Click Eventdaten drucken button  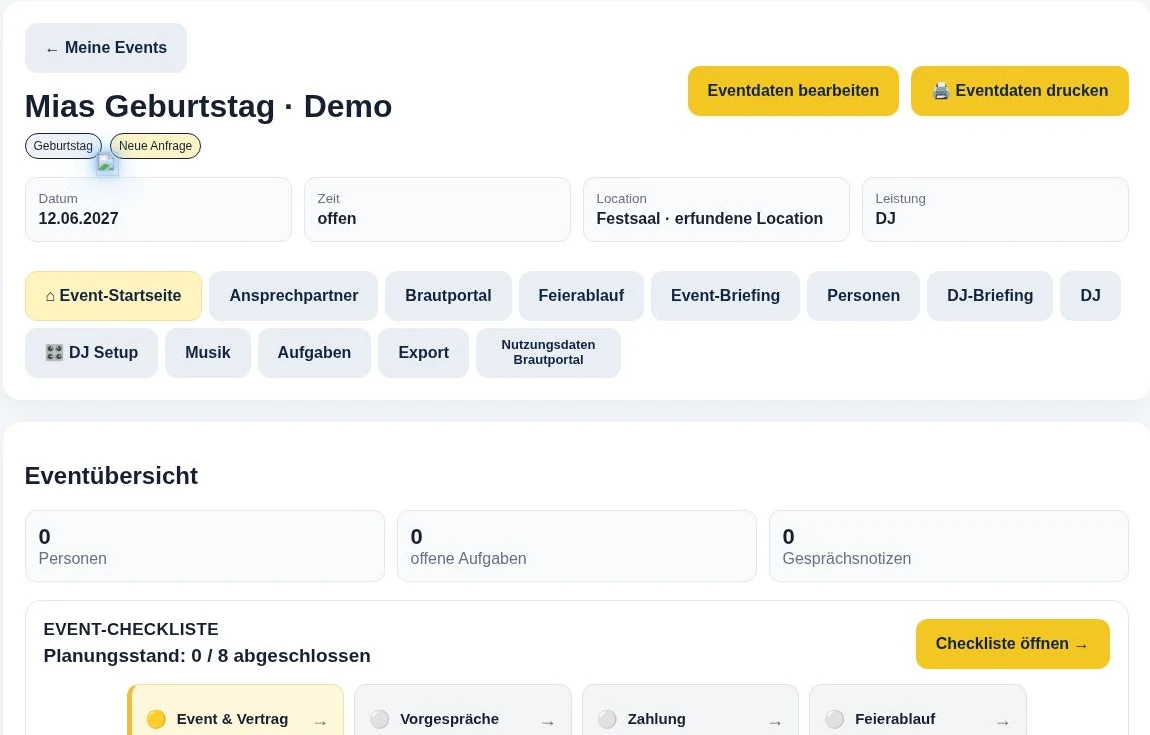point(1019,91)
